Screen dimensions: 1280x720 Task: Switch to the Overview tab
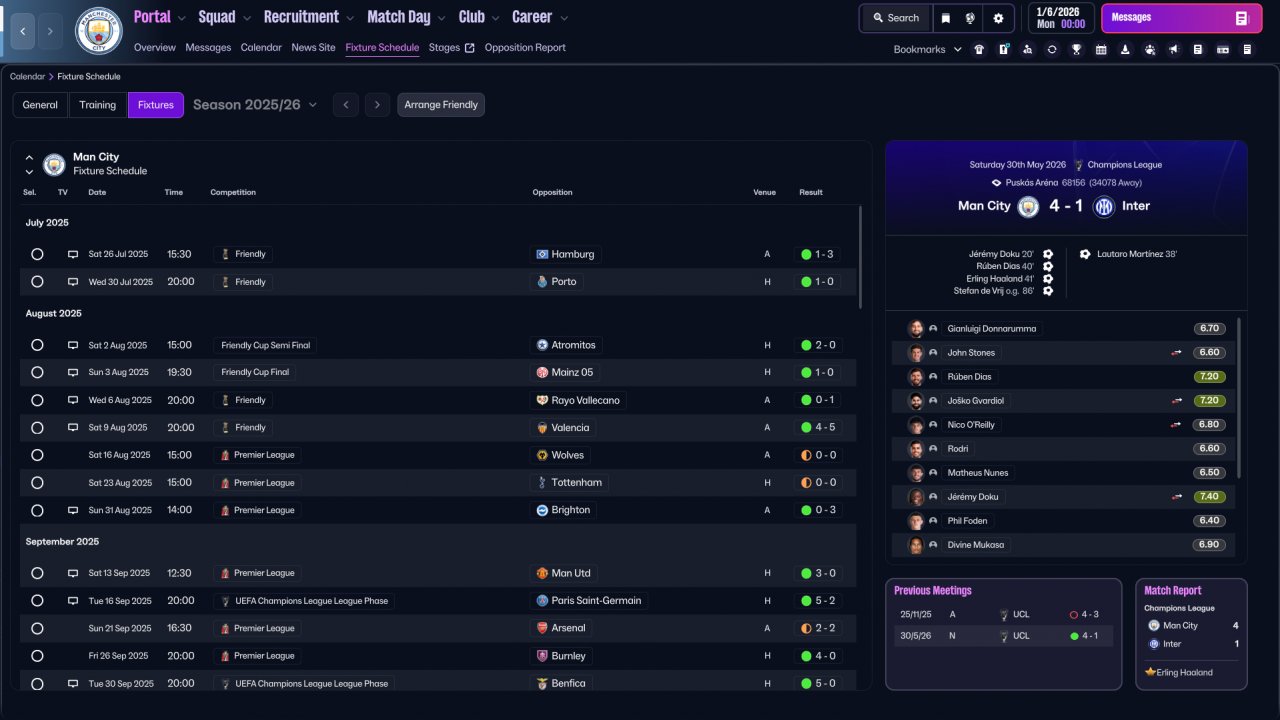click(x=154, y=48)
